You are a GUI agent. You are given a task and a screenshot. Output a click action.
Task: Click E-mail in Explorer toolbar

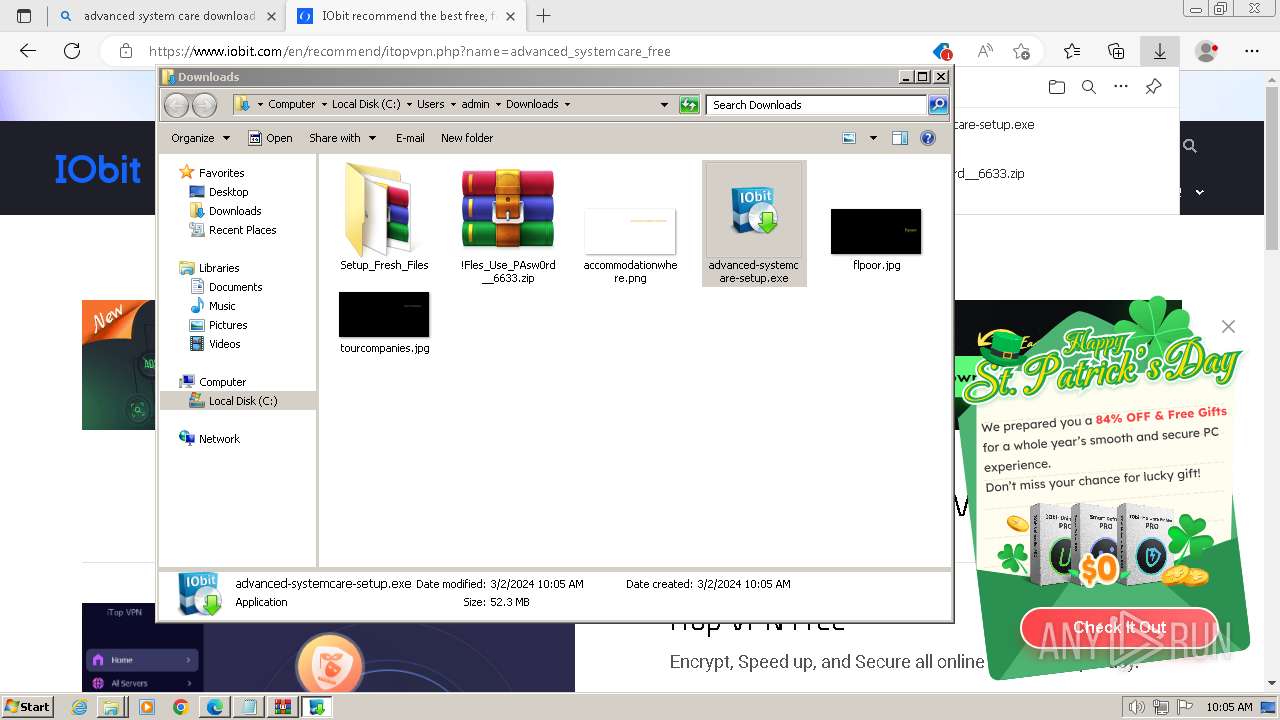click(410, 138)
